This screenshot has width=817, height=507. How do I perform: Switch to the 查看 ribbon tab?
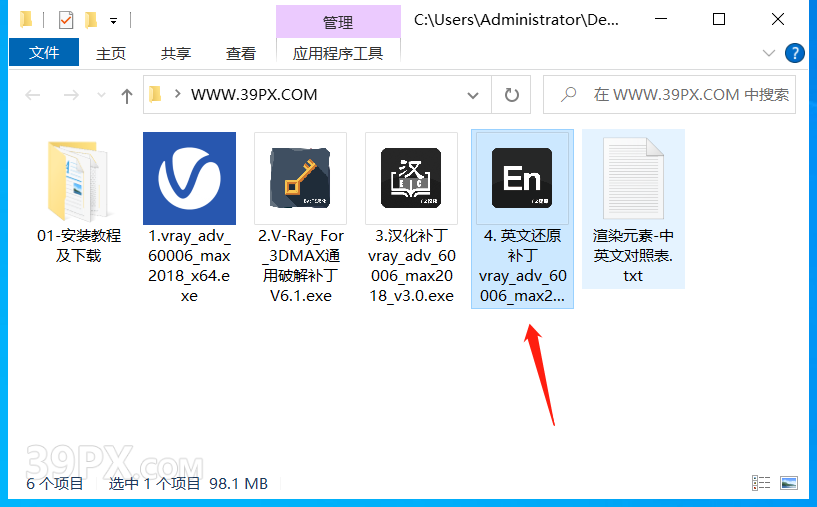click(x=241, y=53)
